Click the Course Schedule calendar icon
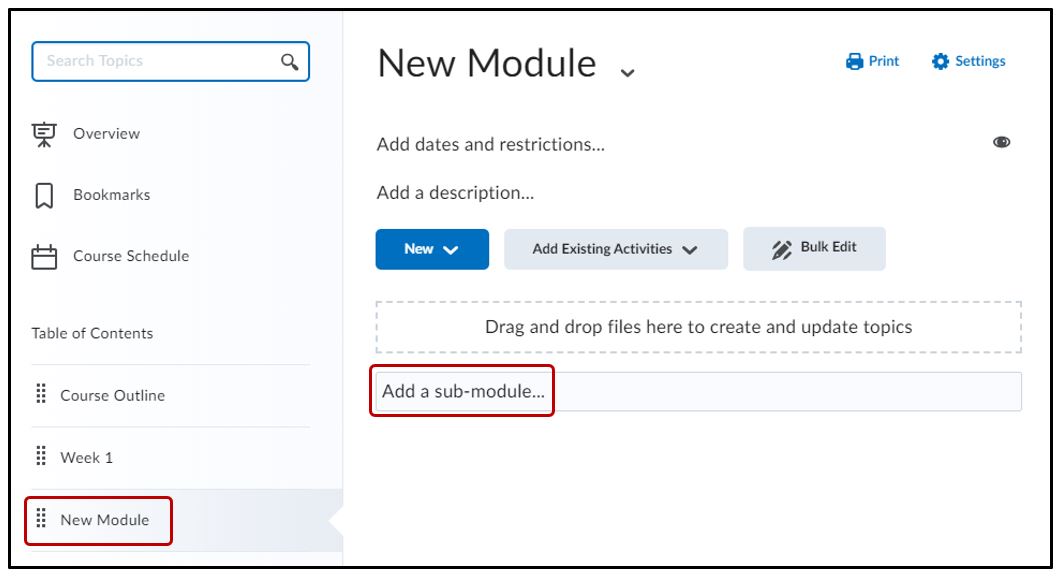 44,257
